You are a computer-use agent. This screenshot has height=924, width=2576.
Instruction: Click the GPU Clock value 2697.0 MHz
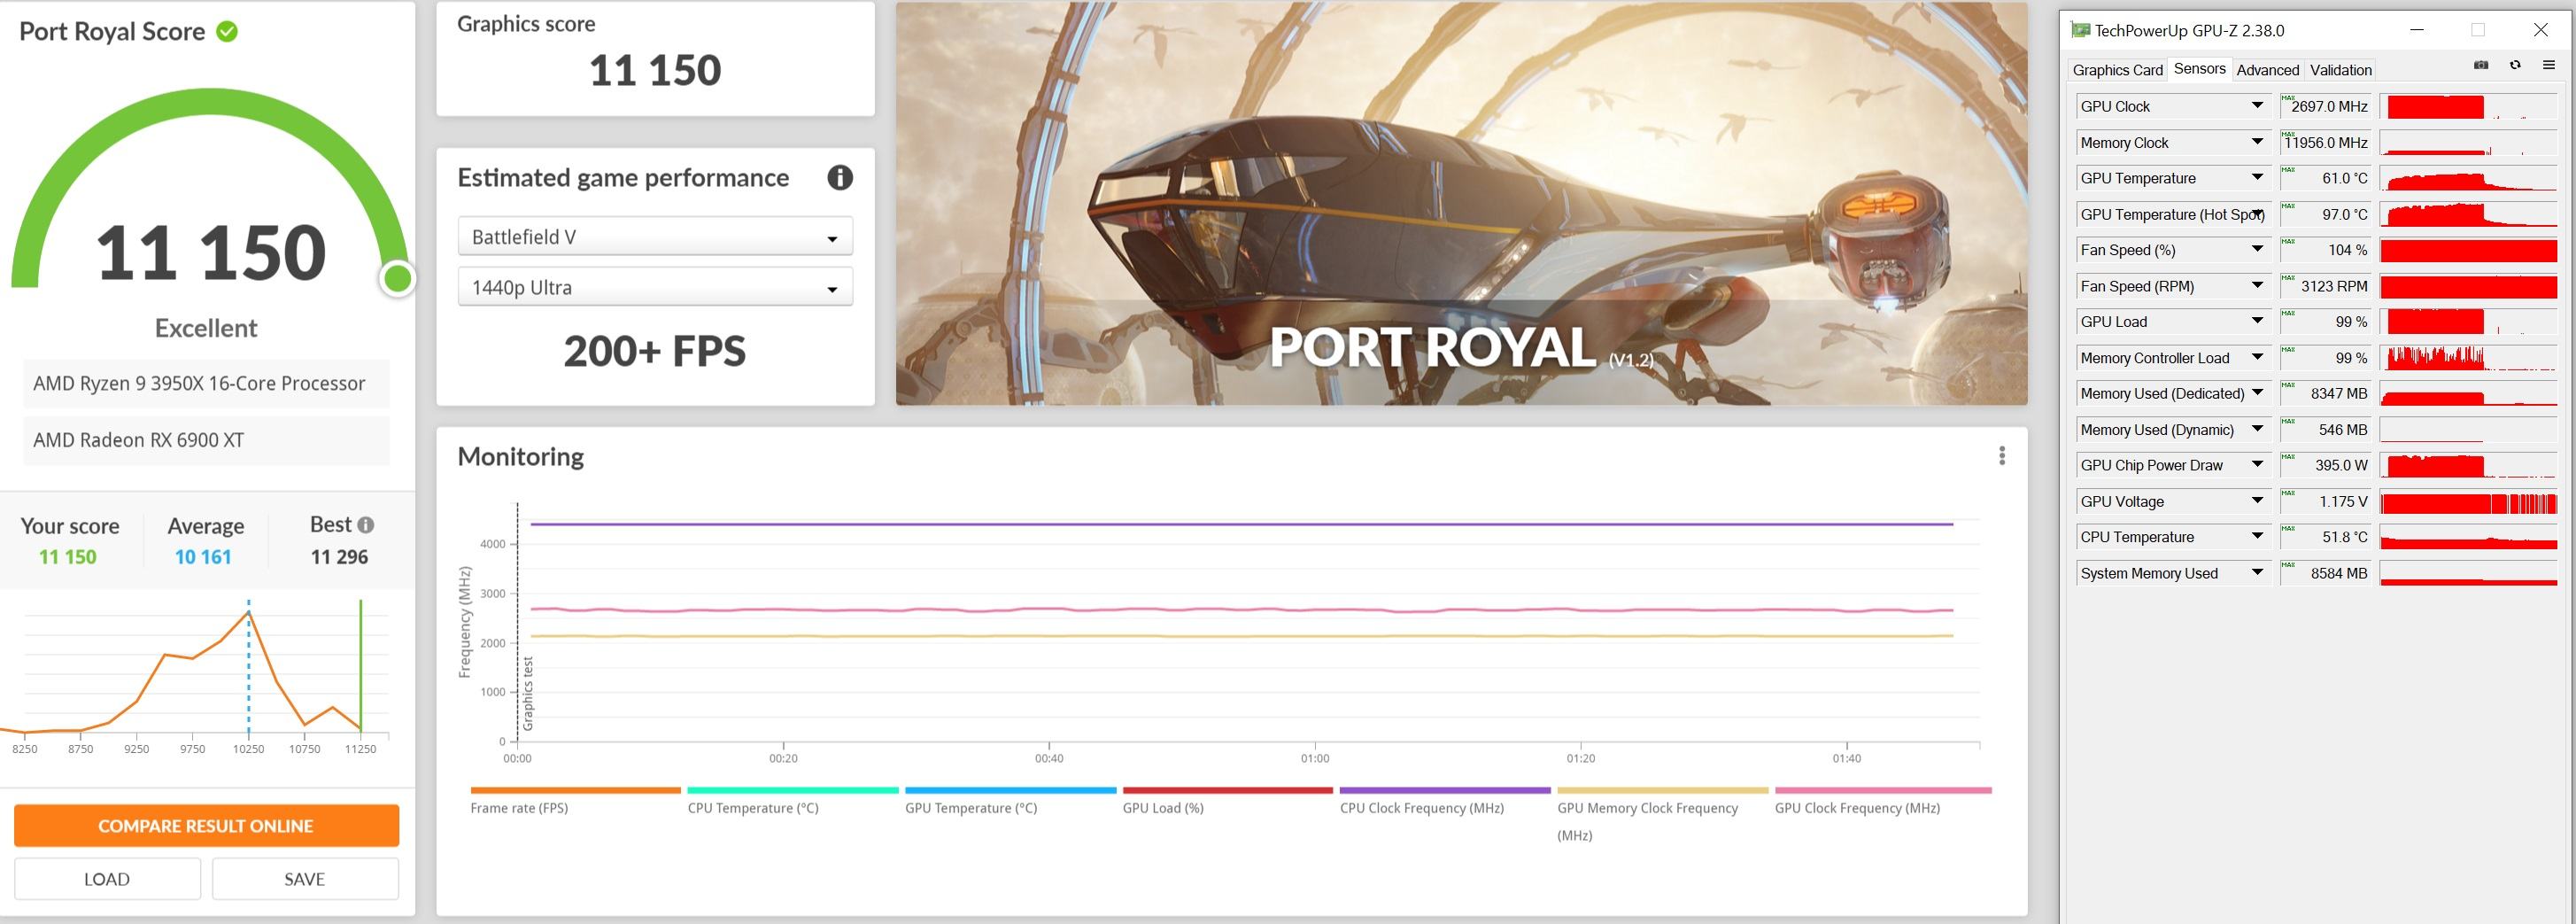tap(2327, 106)
